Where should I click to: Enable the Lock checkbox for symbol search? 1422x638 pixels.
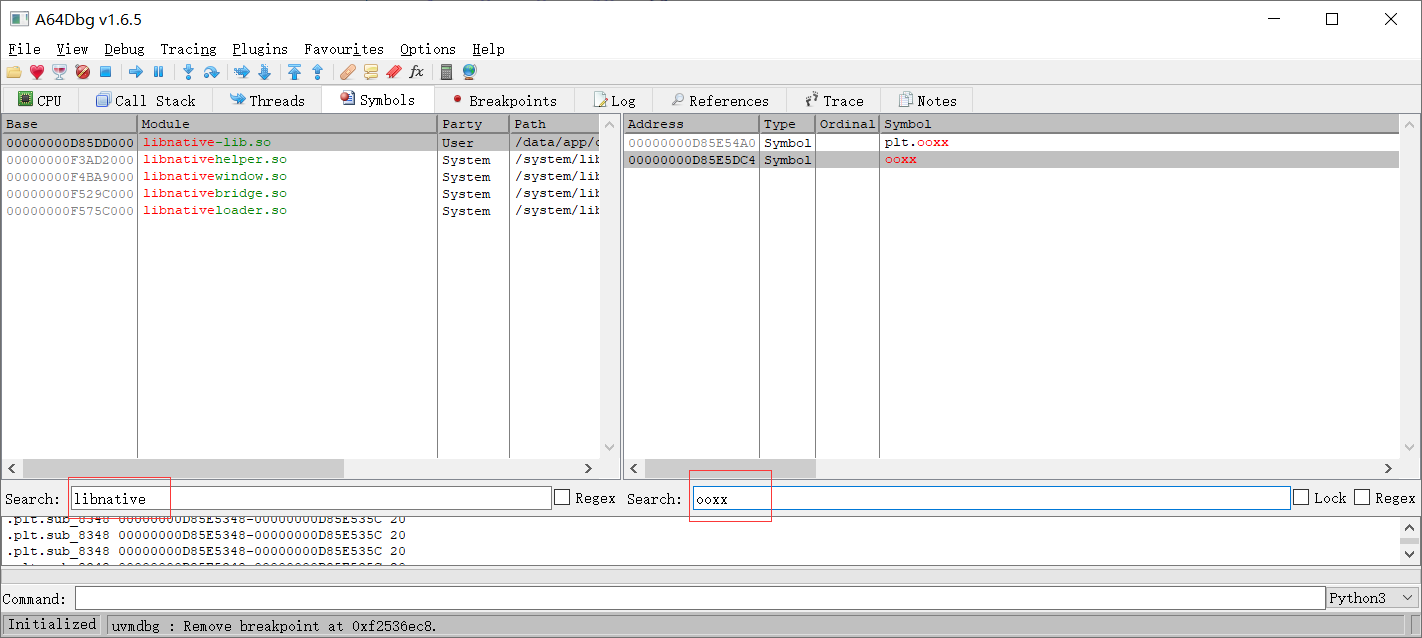pyautogui.click(x=1301, y=497)
